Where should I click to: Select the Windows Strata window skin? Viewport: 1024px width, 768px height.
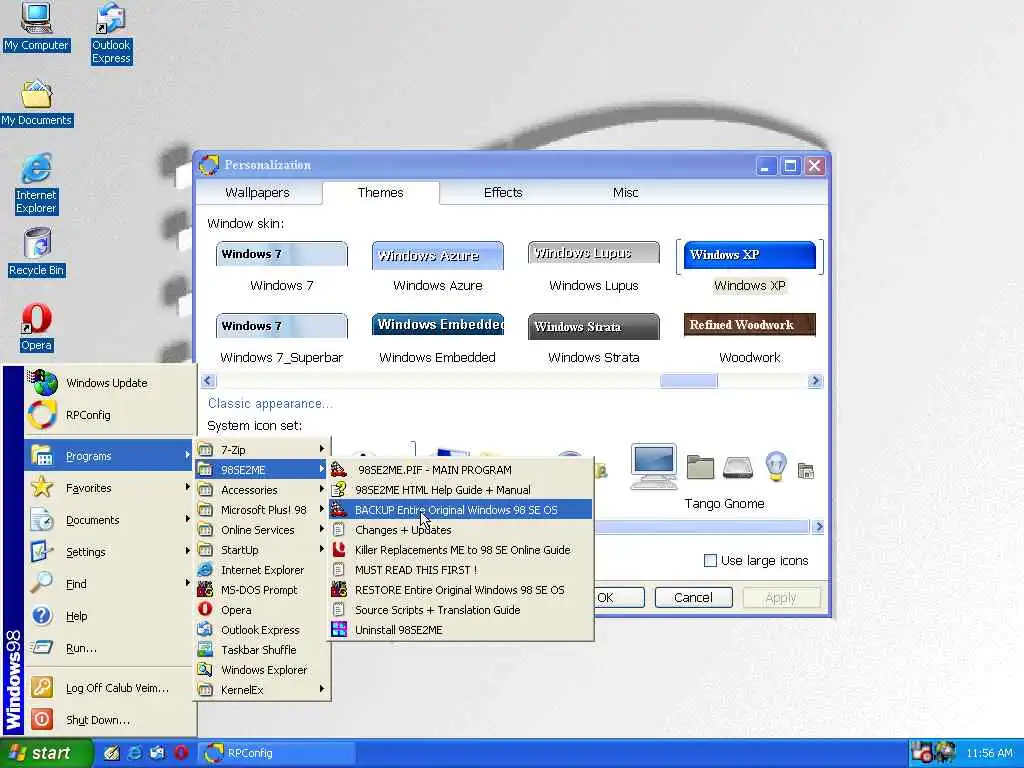tap(594, 339)
